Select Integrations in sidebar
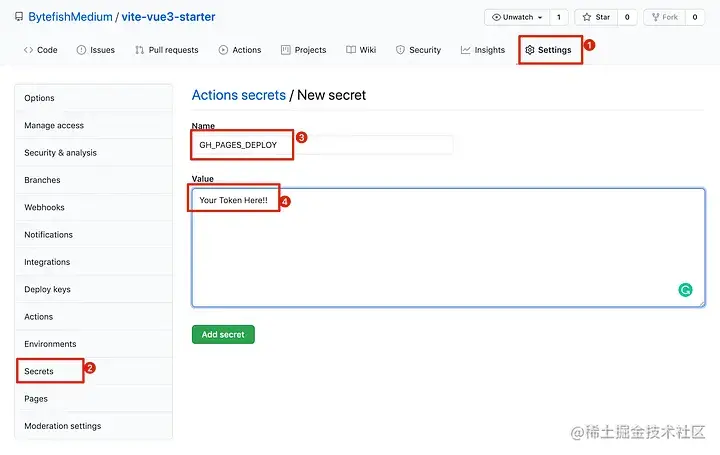The image size is (720, 455). tap(94, 262)
